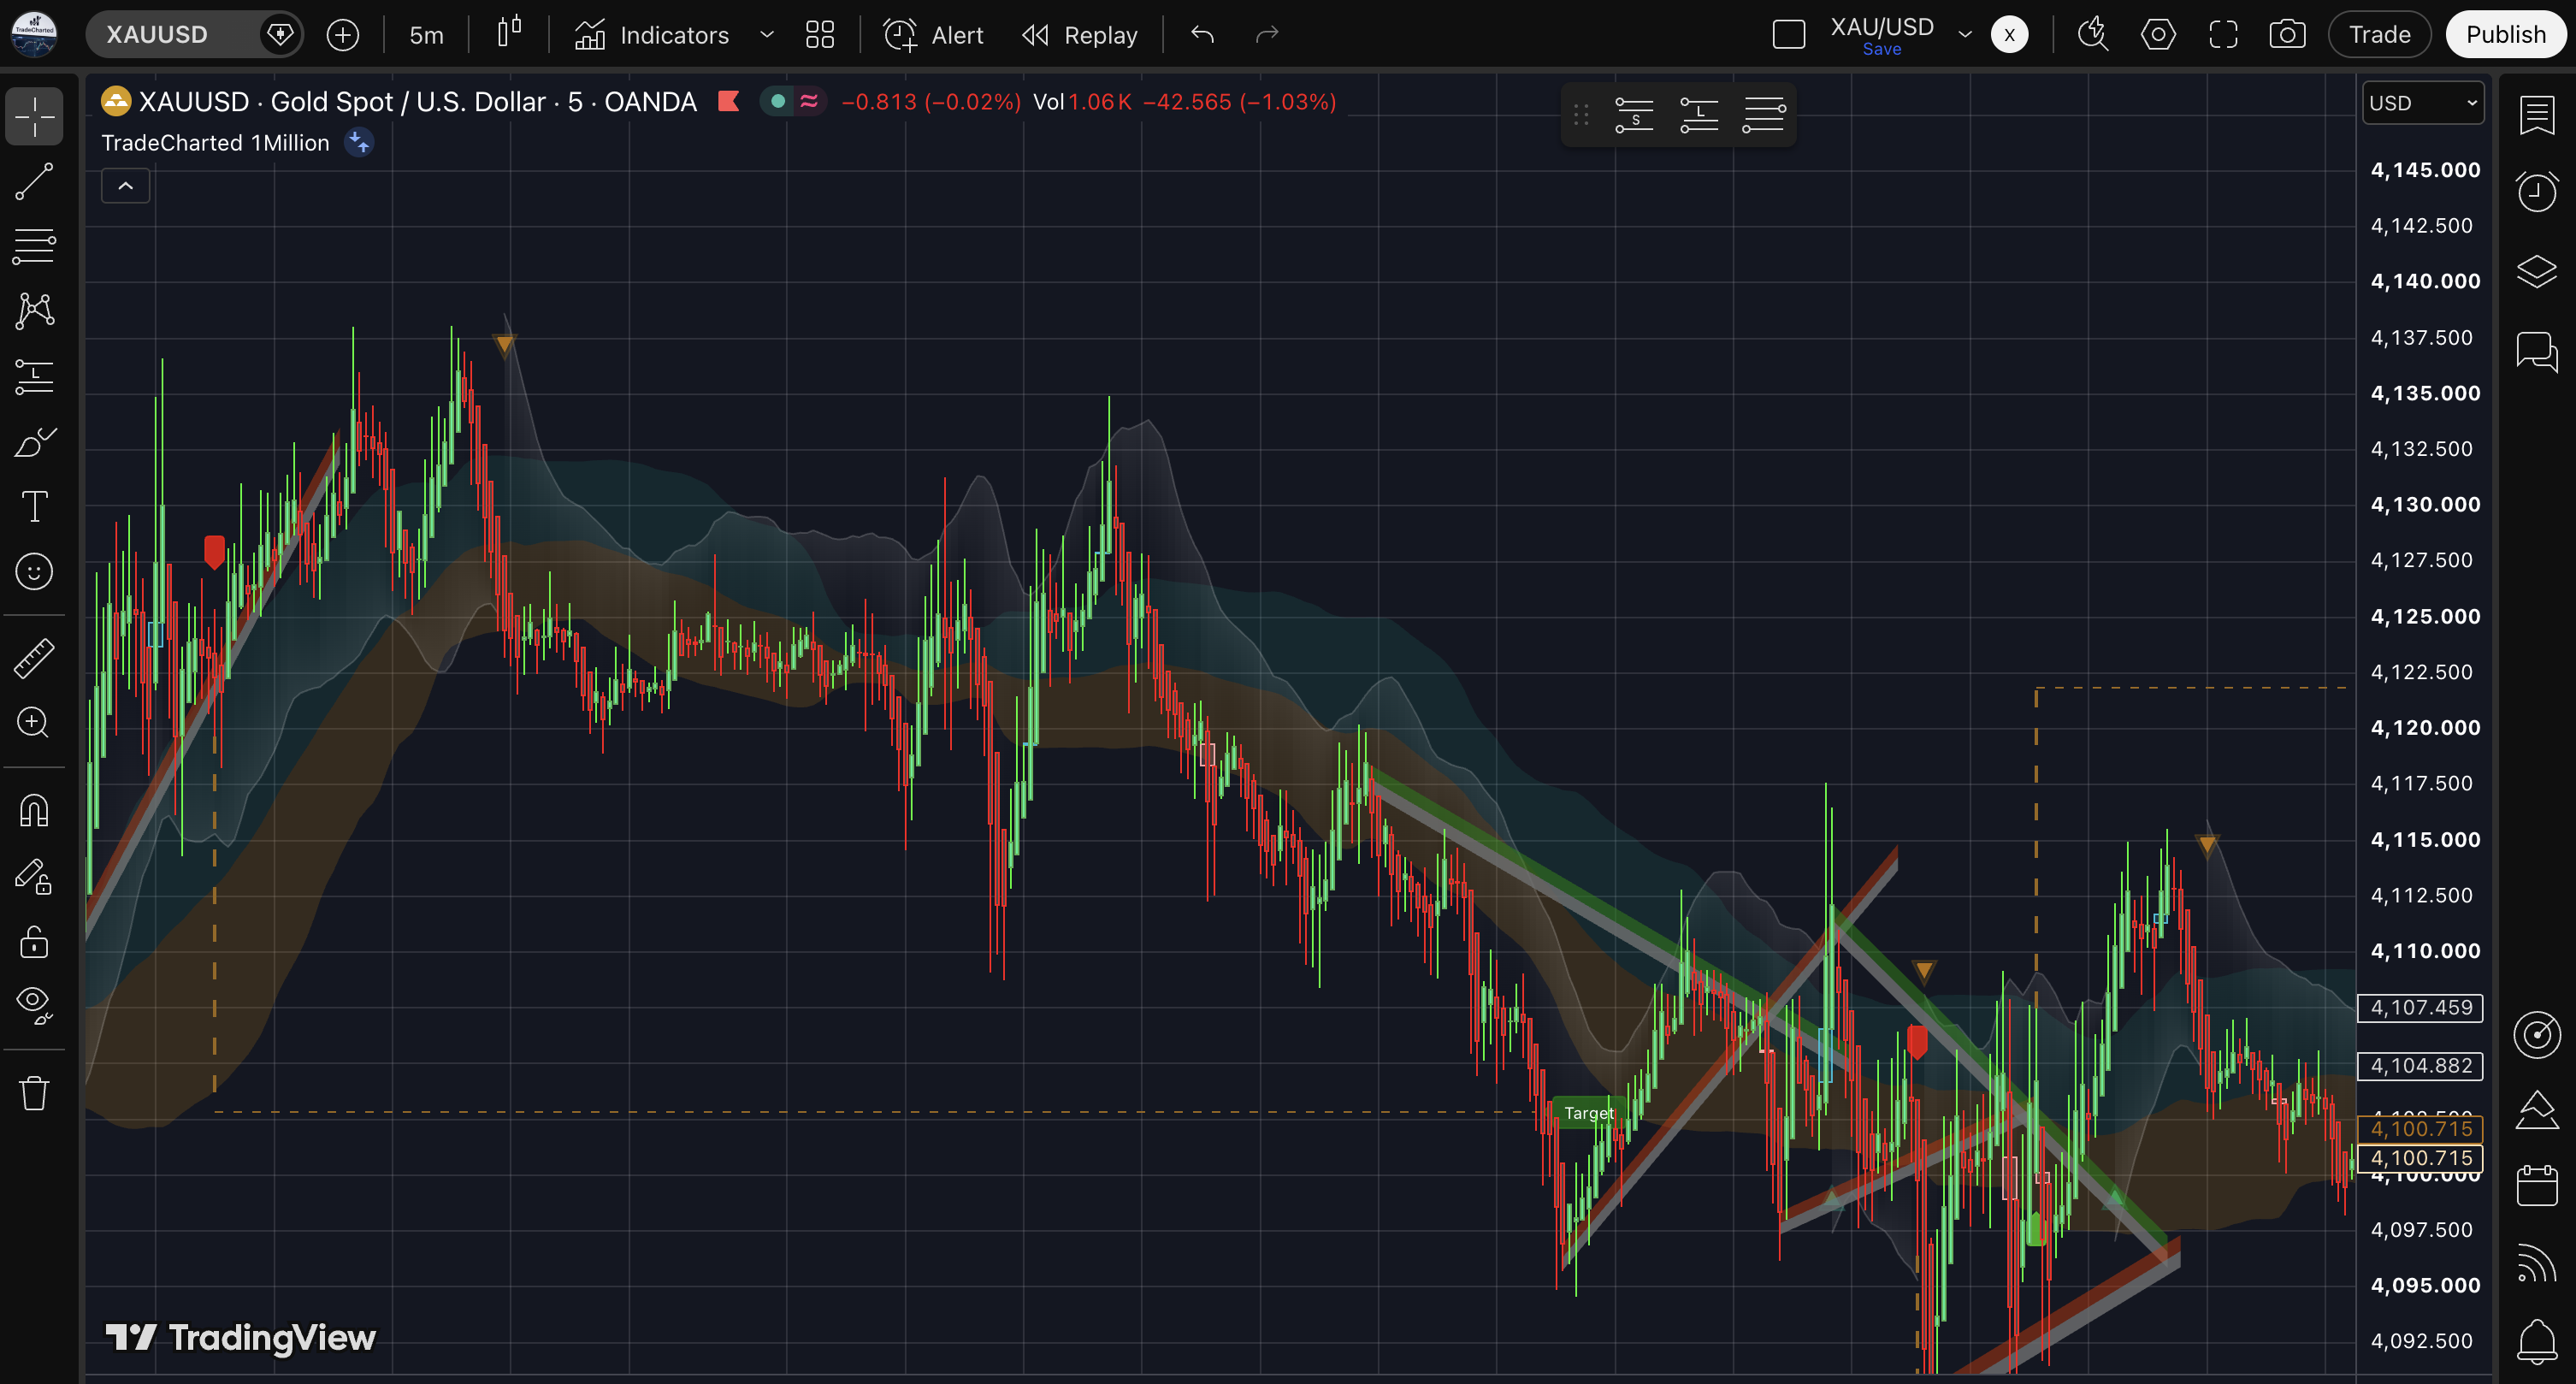
Task: Select the TradeCharted 1Million indicator label
Action: 215,143
